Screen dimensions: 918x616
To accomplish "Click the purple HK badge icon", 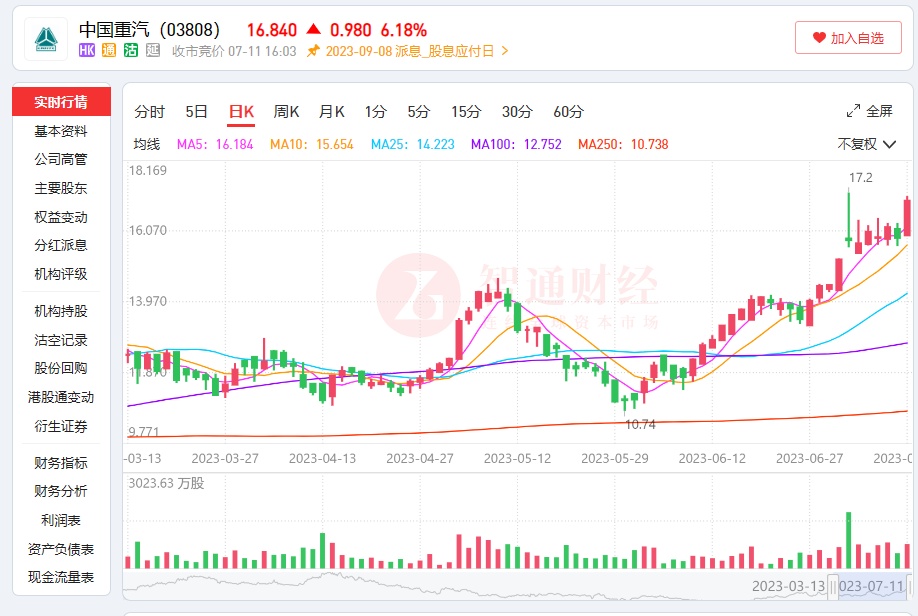I will [87, 51].
